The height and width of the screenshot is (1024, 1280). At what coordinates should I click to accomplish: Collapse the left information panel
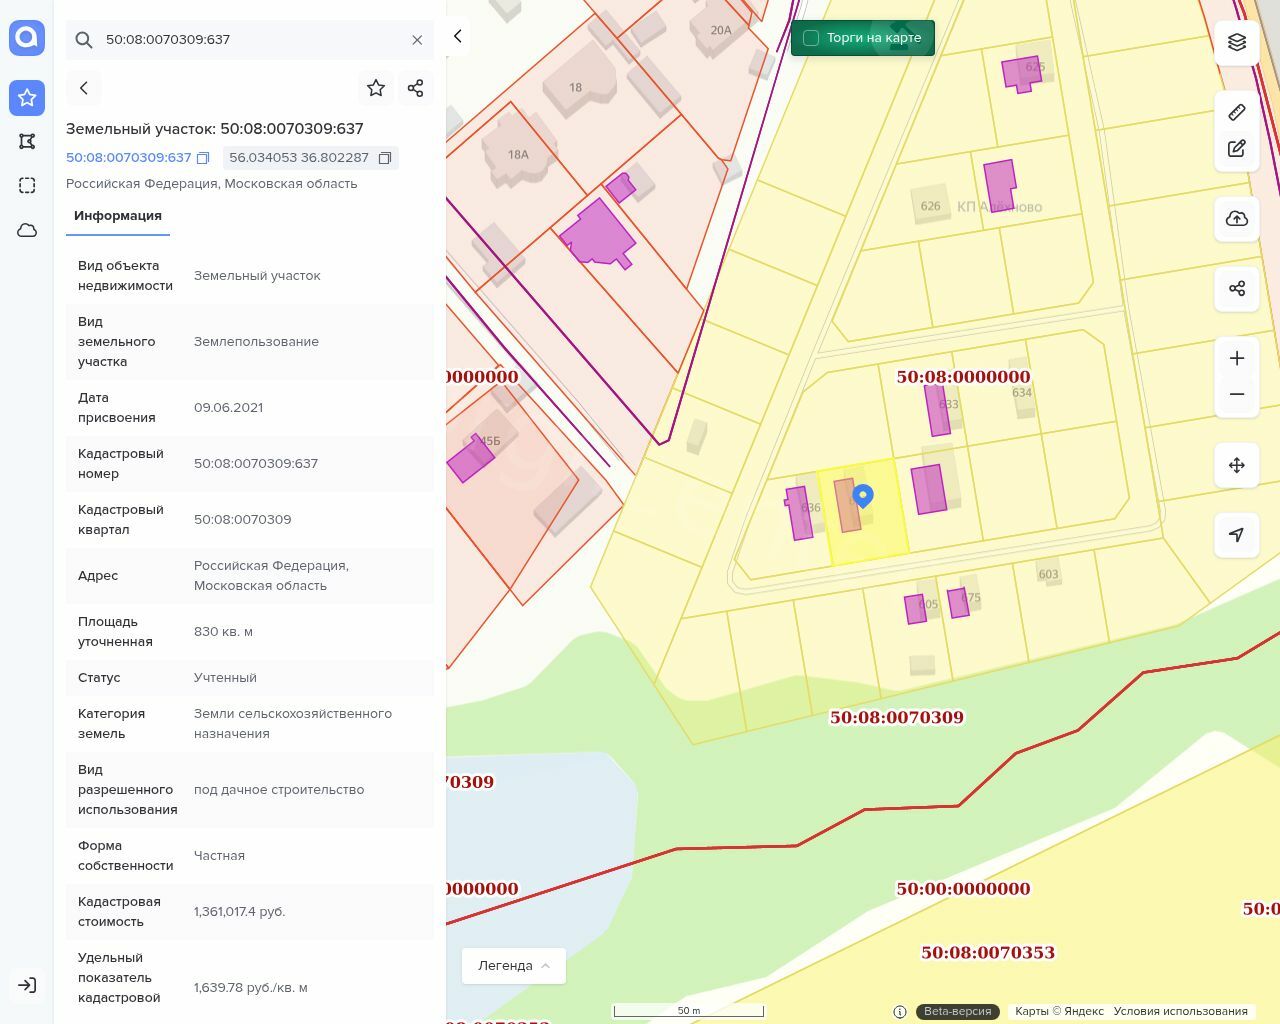coord(458,36)
